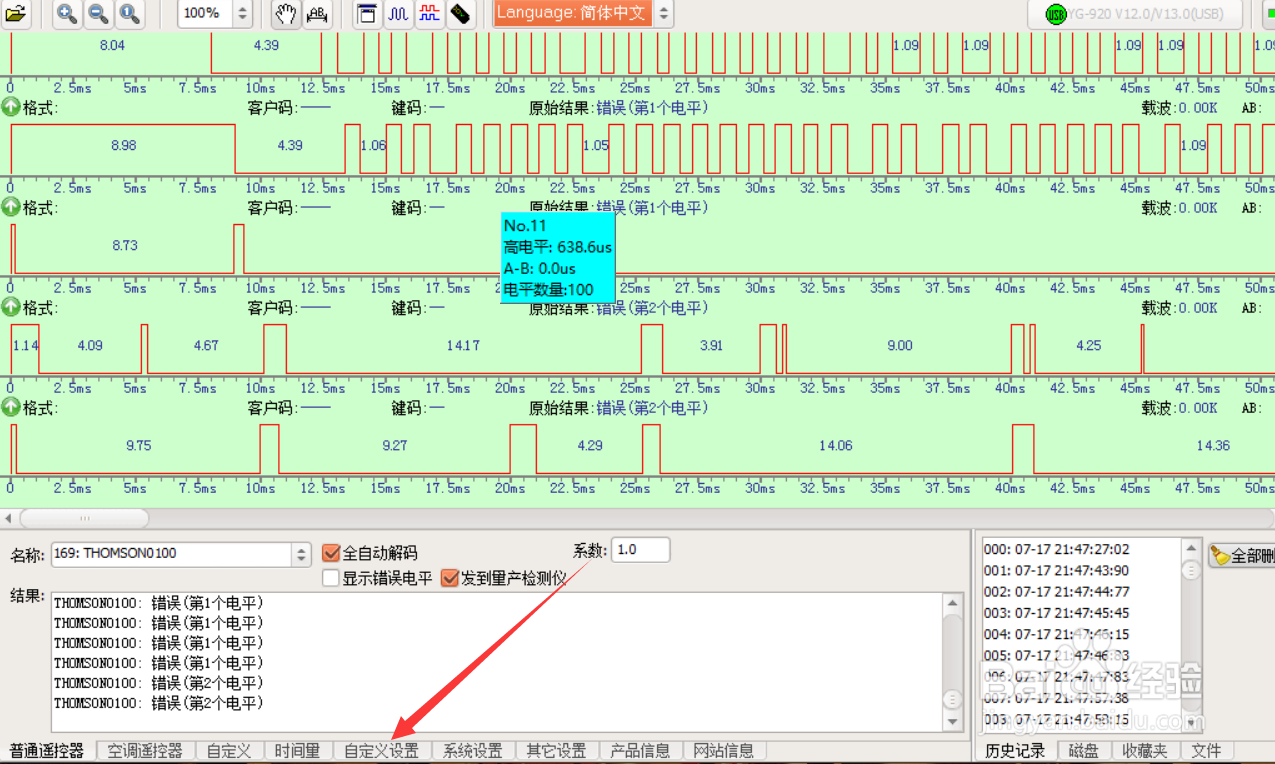The width and height of the screenshot is (1275, 764).
Task: Zoom out with the minus magnifier
Action: [98, 13]
